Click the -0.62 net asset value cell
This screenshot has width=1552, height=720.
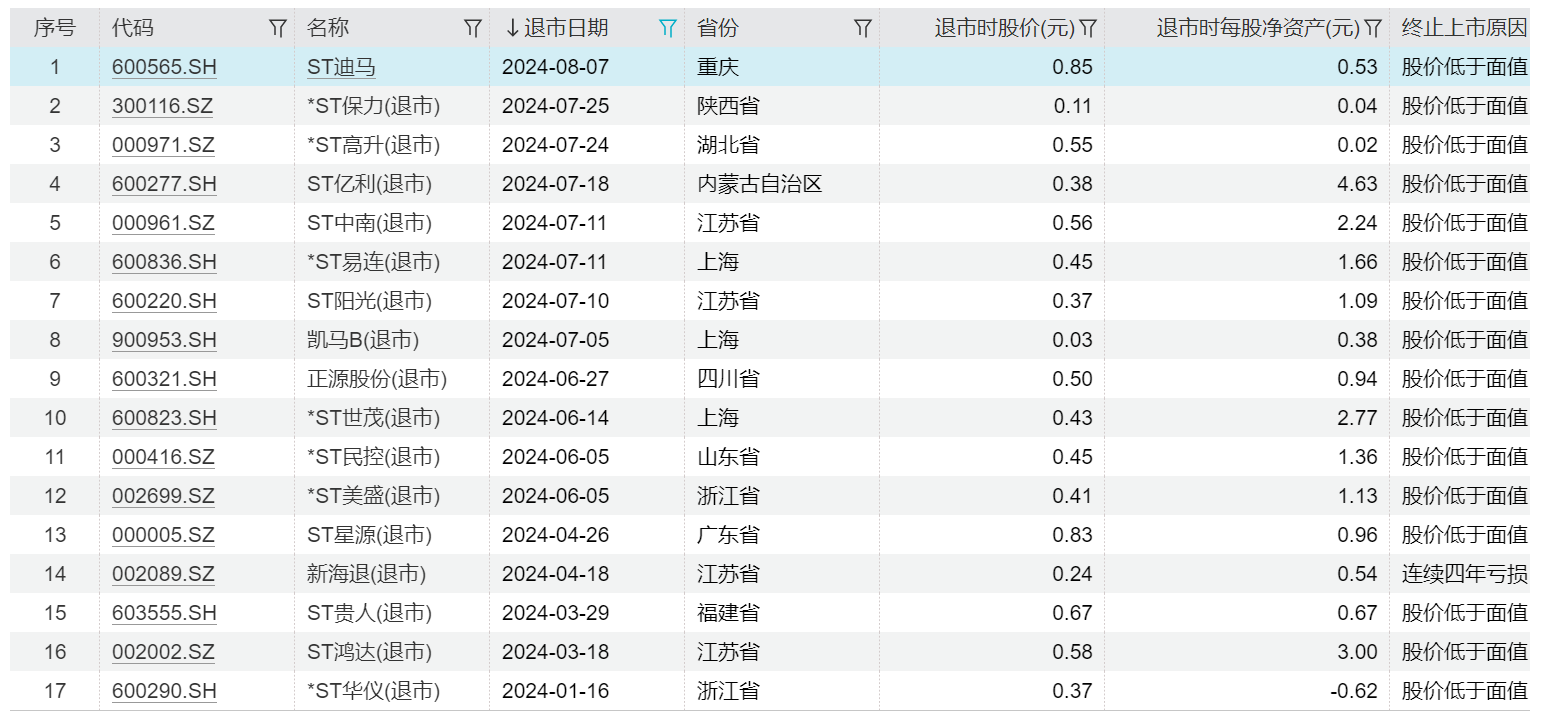coord(1357,692)
